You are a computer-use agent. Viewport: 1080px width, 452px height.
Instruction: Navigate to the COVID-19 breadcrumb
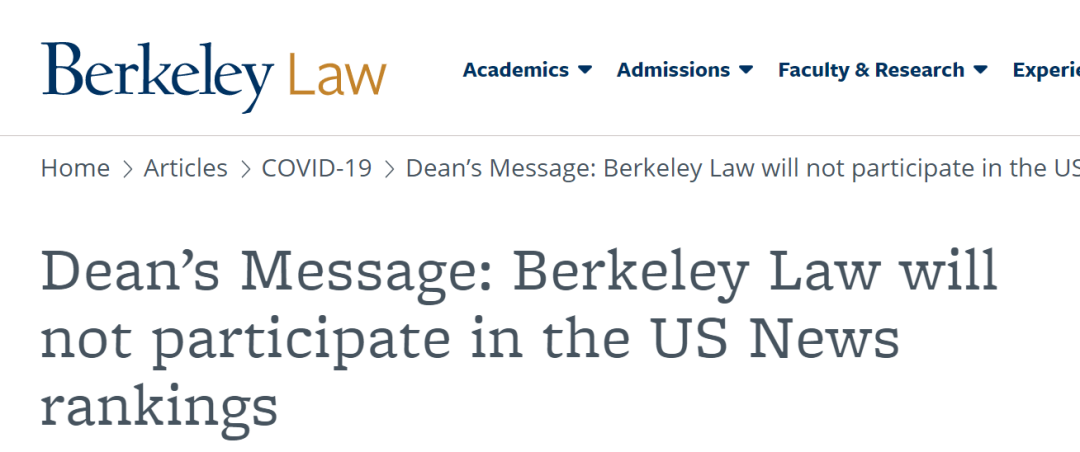click(316, 168)
